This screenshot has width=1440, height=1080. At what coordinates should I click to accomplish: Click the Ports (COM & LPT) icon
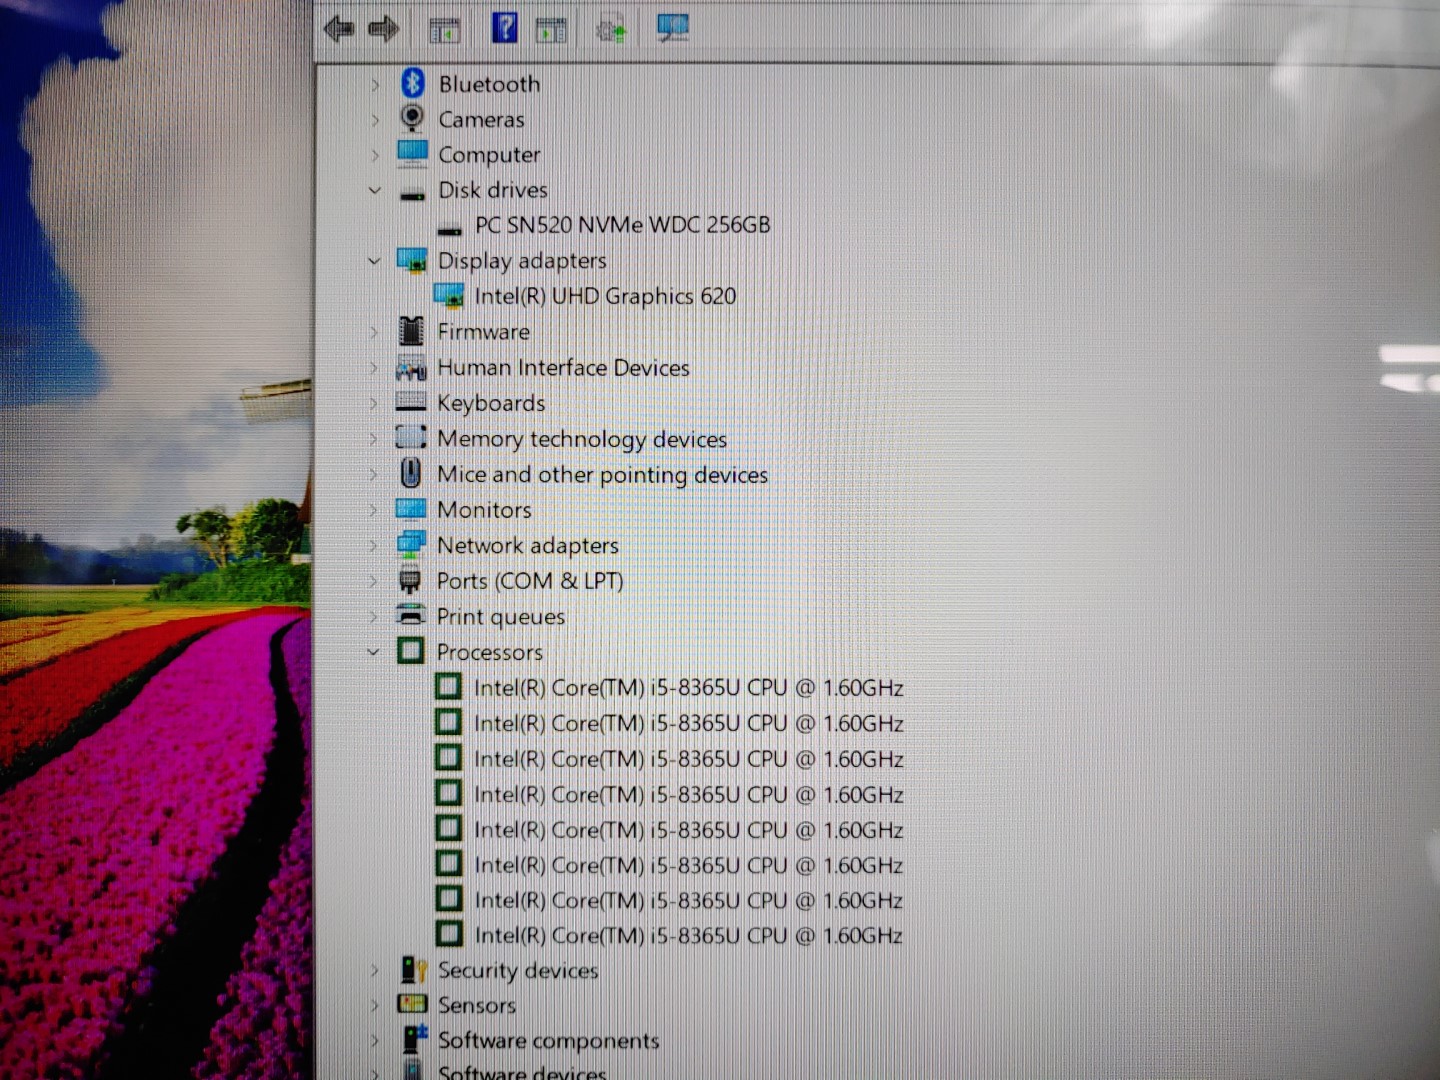click(409, 580)
